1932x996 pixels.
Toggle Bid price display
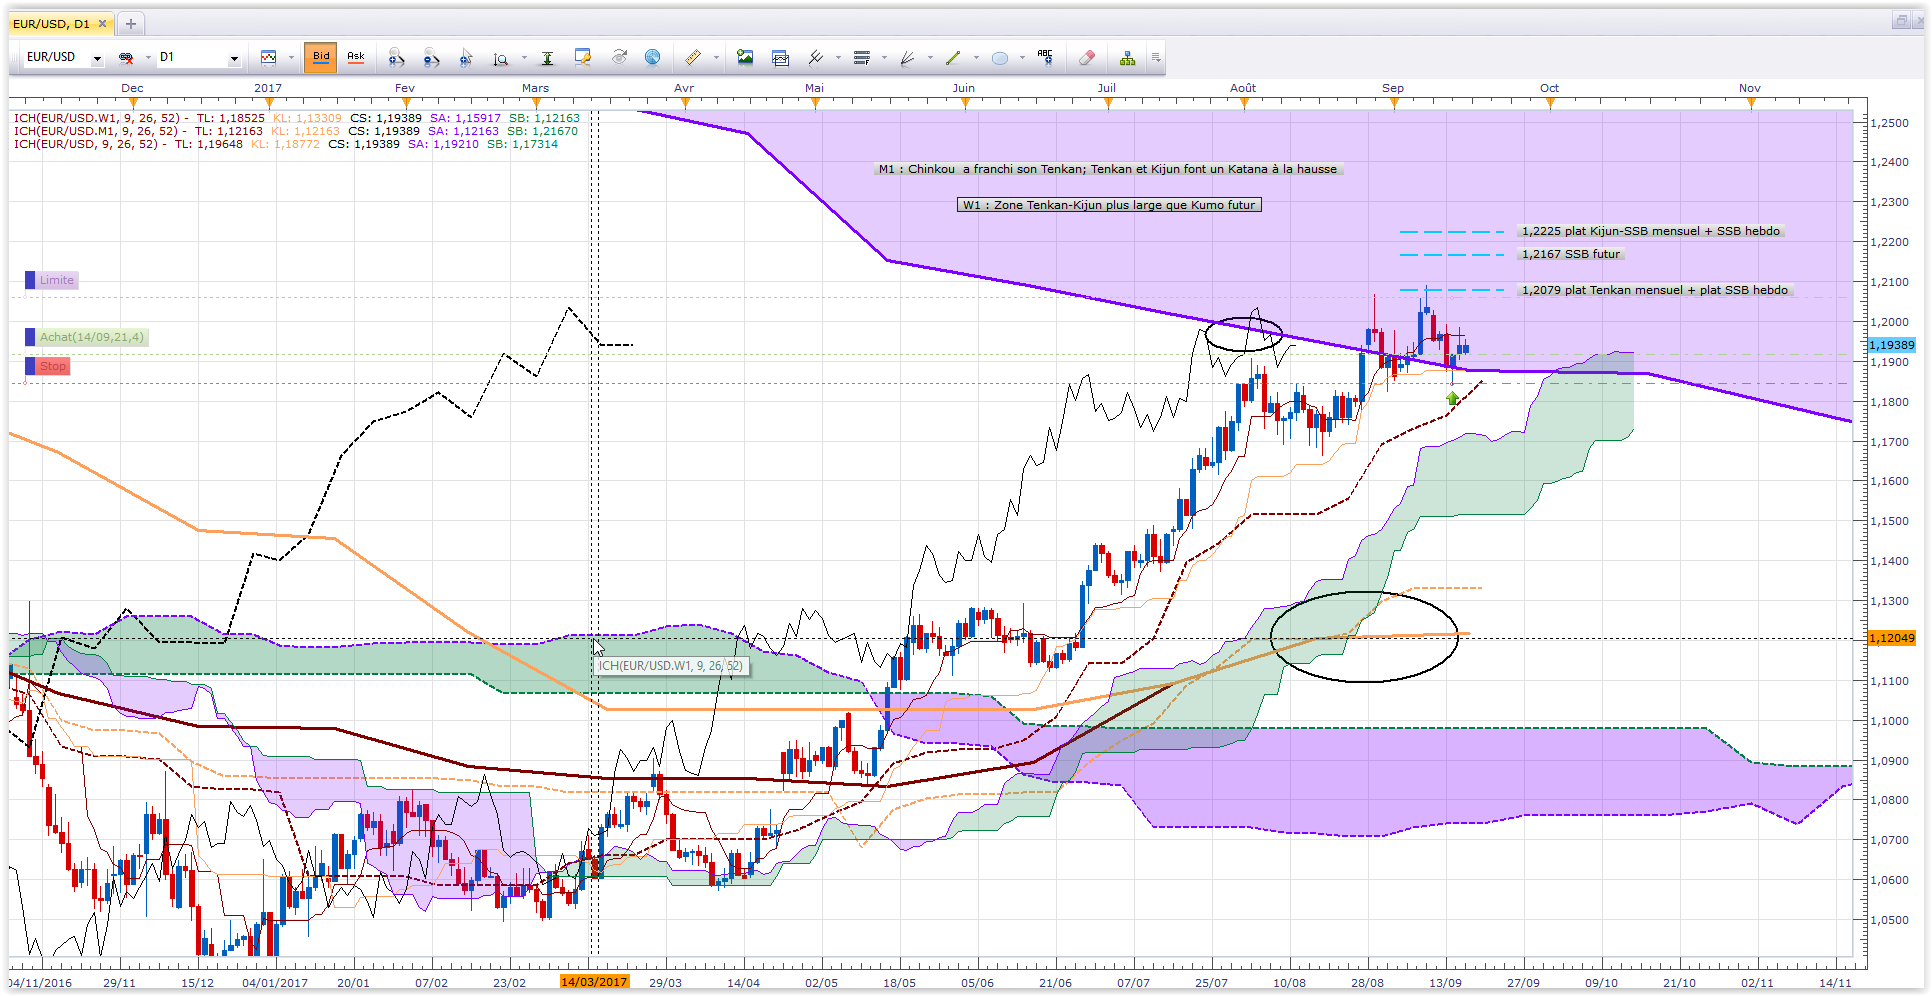pos(321,58)
